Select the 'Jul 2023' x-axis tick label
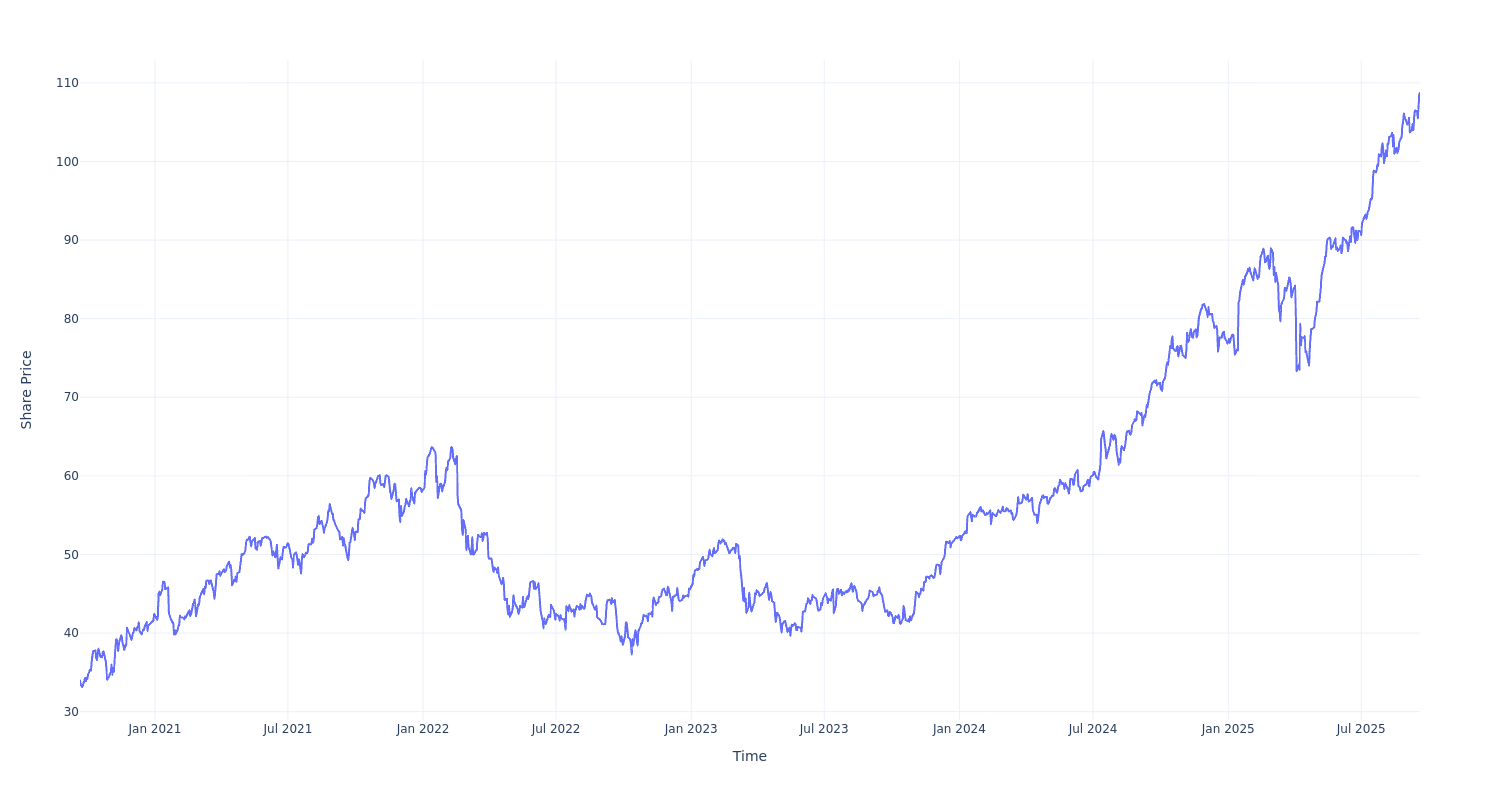The image size is (1500, 800). (824, 729)
